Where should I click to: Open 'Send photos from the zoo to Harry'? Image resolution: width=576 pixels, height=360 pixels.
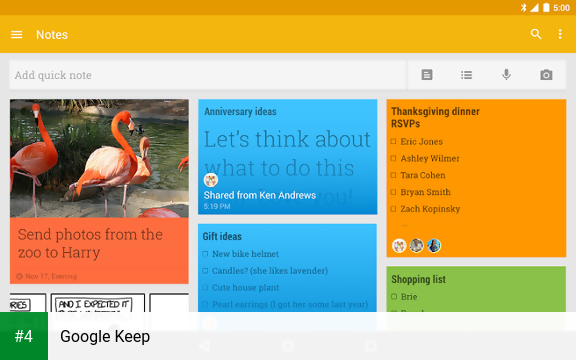(90, 243)
